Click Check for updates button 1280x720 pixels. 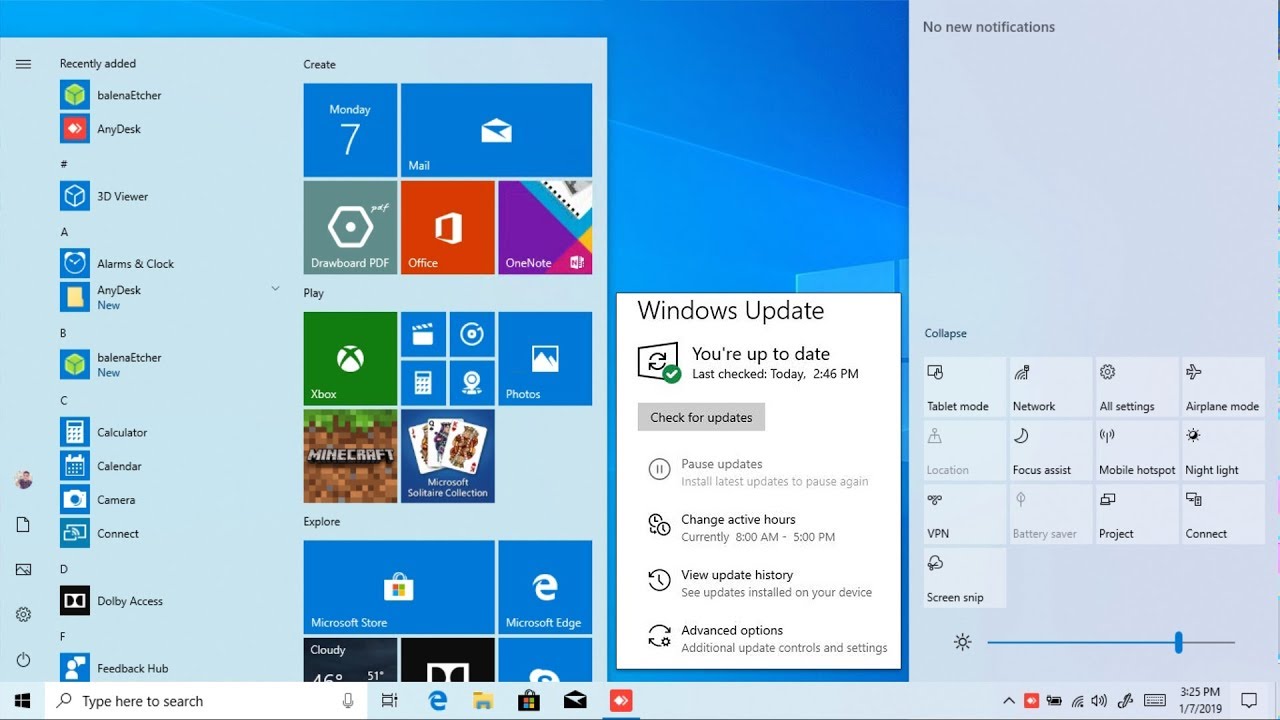point(701,417)
